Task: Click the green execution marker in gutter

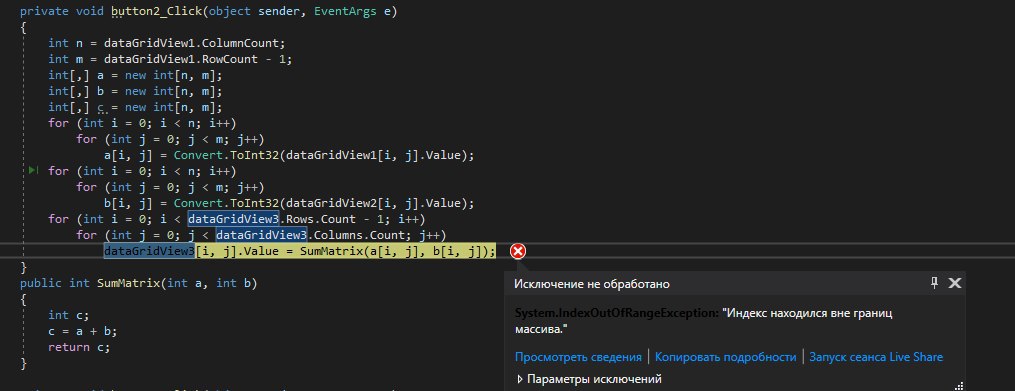Action: 34,171
